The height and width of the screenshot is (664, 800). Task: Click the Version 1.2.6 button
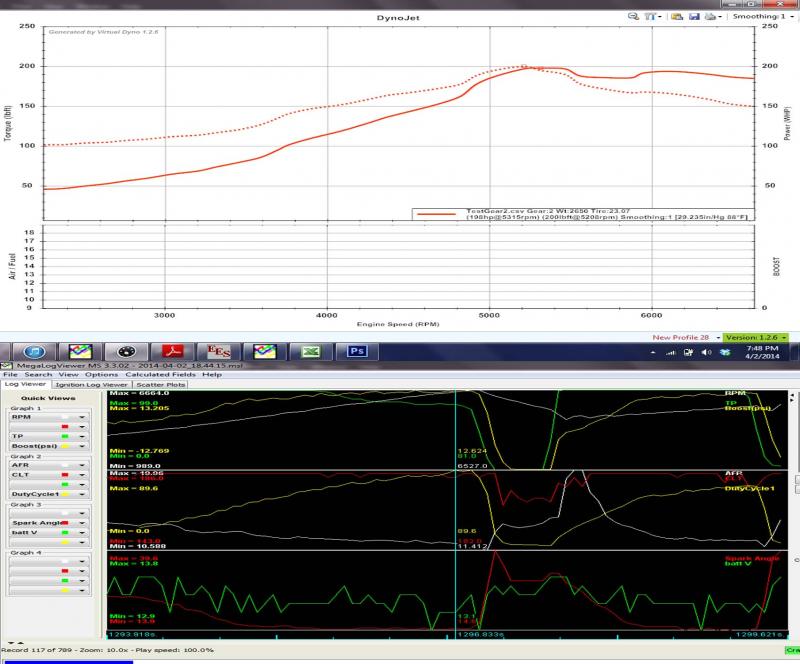click(756, 338)
